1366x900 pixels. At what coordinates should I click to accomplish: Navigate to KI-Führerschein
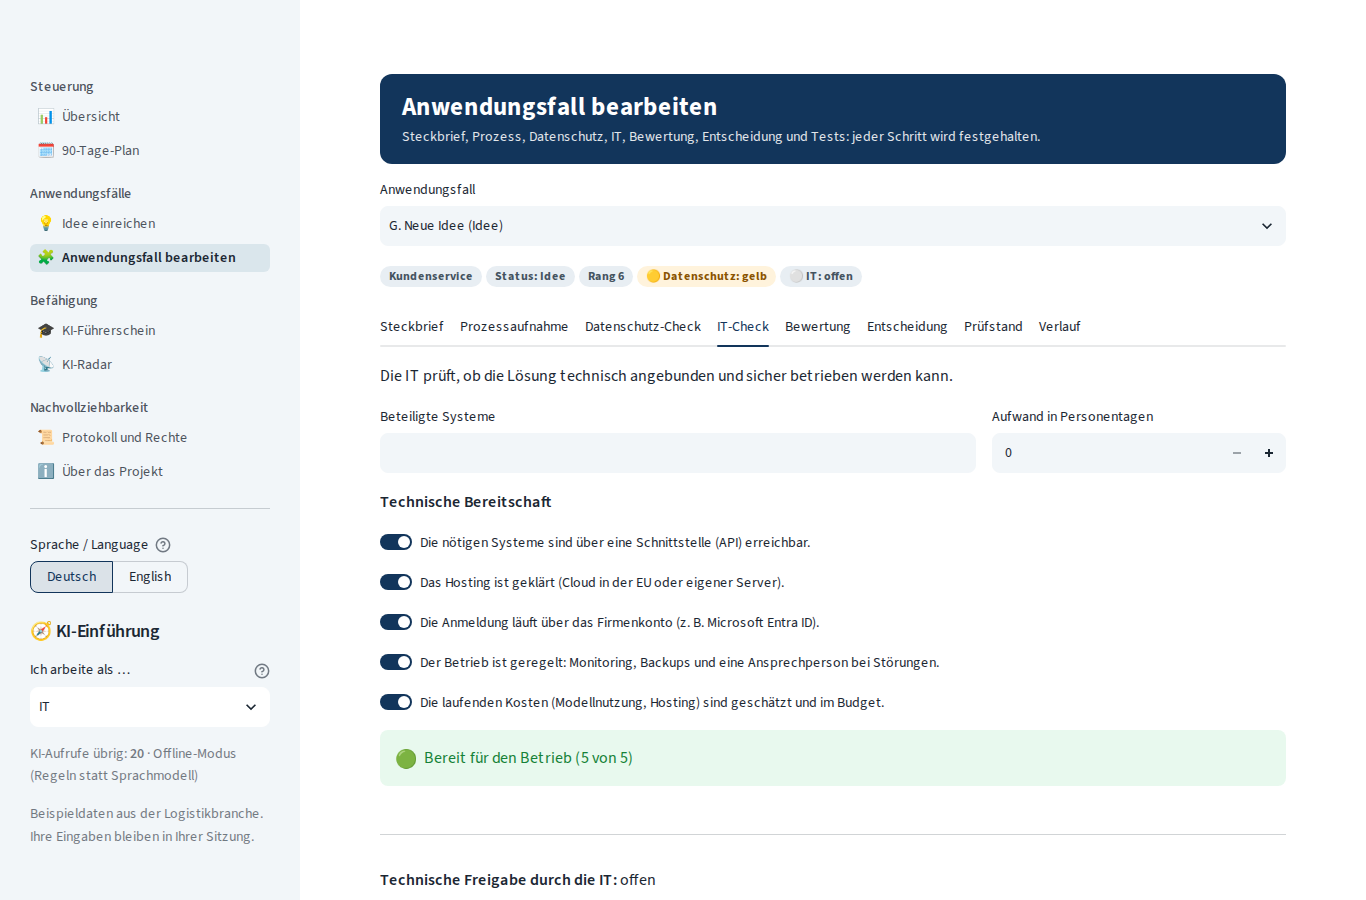(x=150, y=331)
